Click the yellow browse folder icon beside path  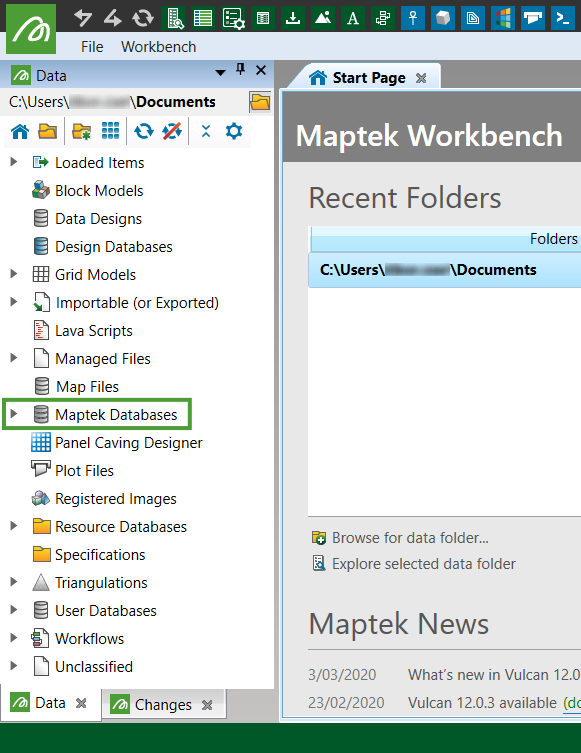point(260,102)
